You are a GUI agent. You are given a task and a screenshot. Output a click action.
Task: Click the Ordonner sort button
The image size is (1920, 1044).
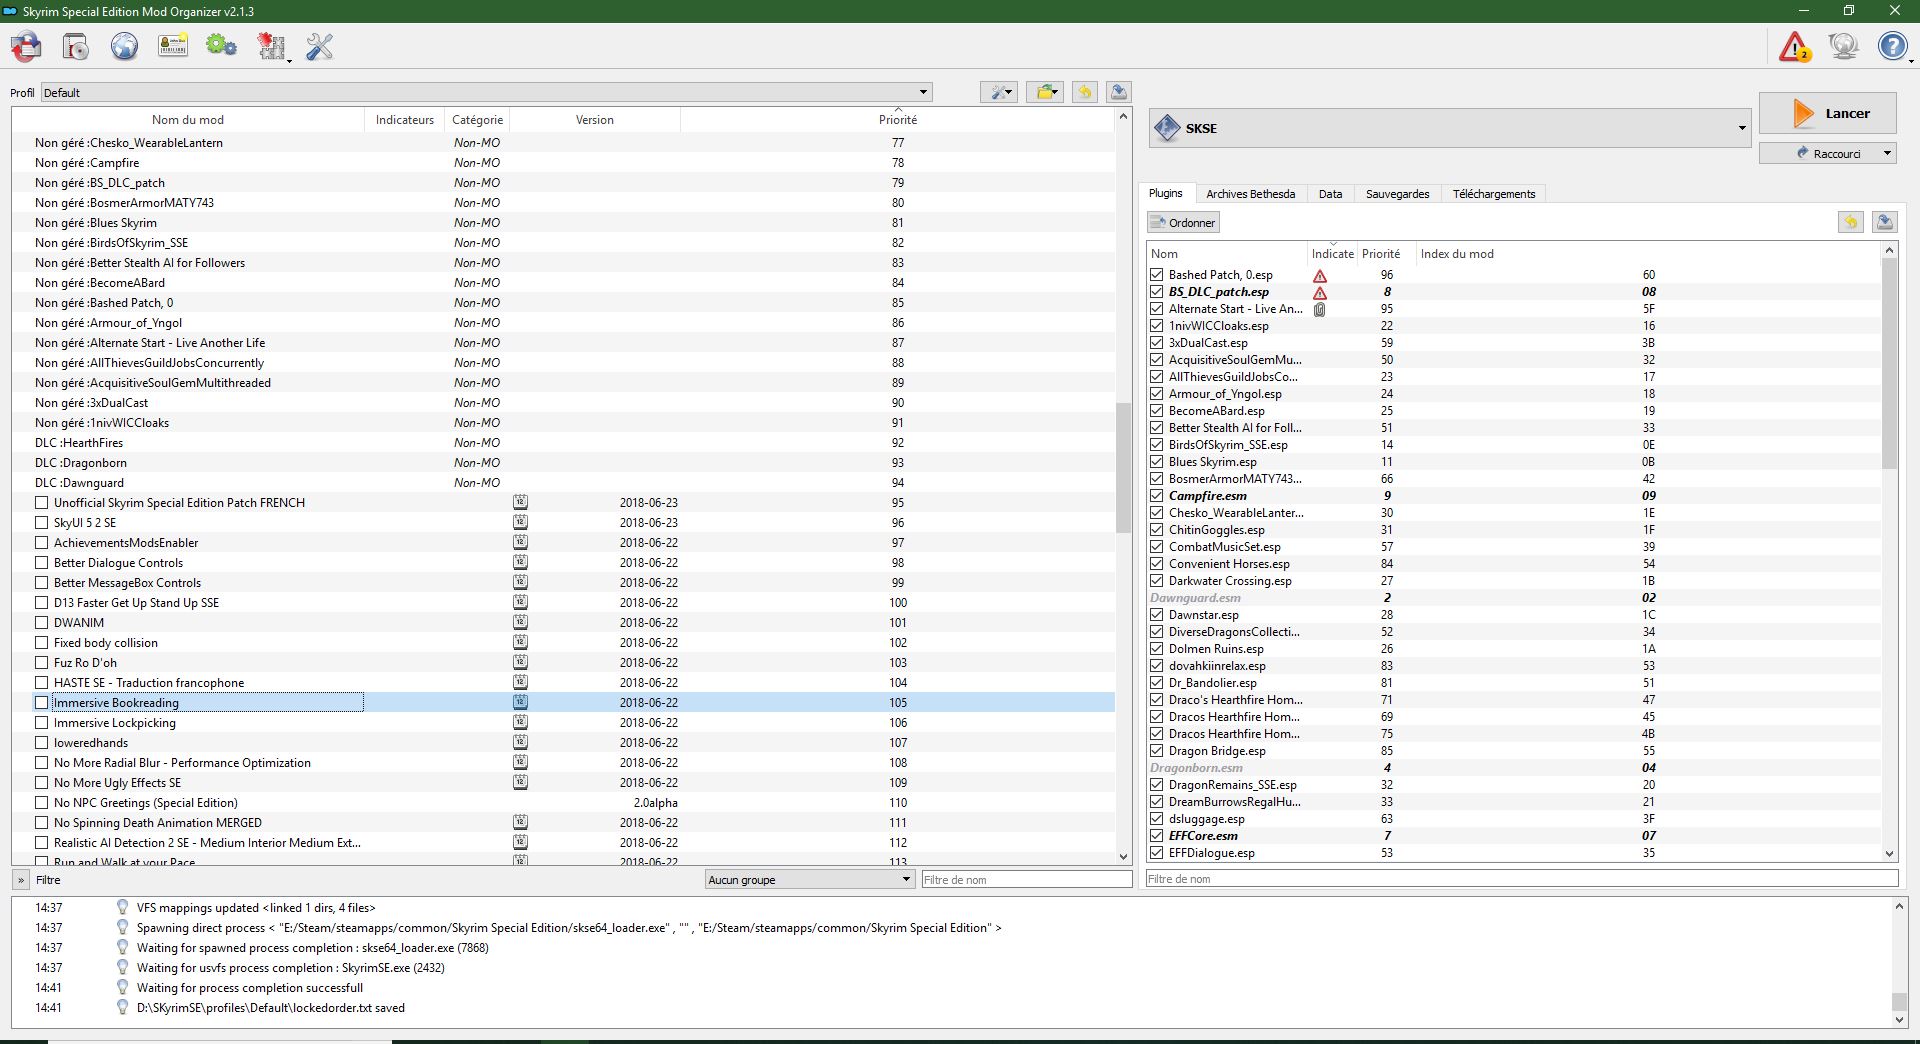tap(1183, 222)
